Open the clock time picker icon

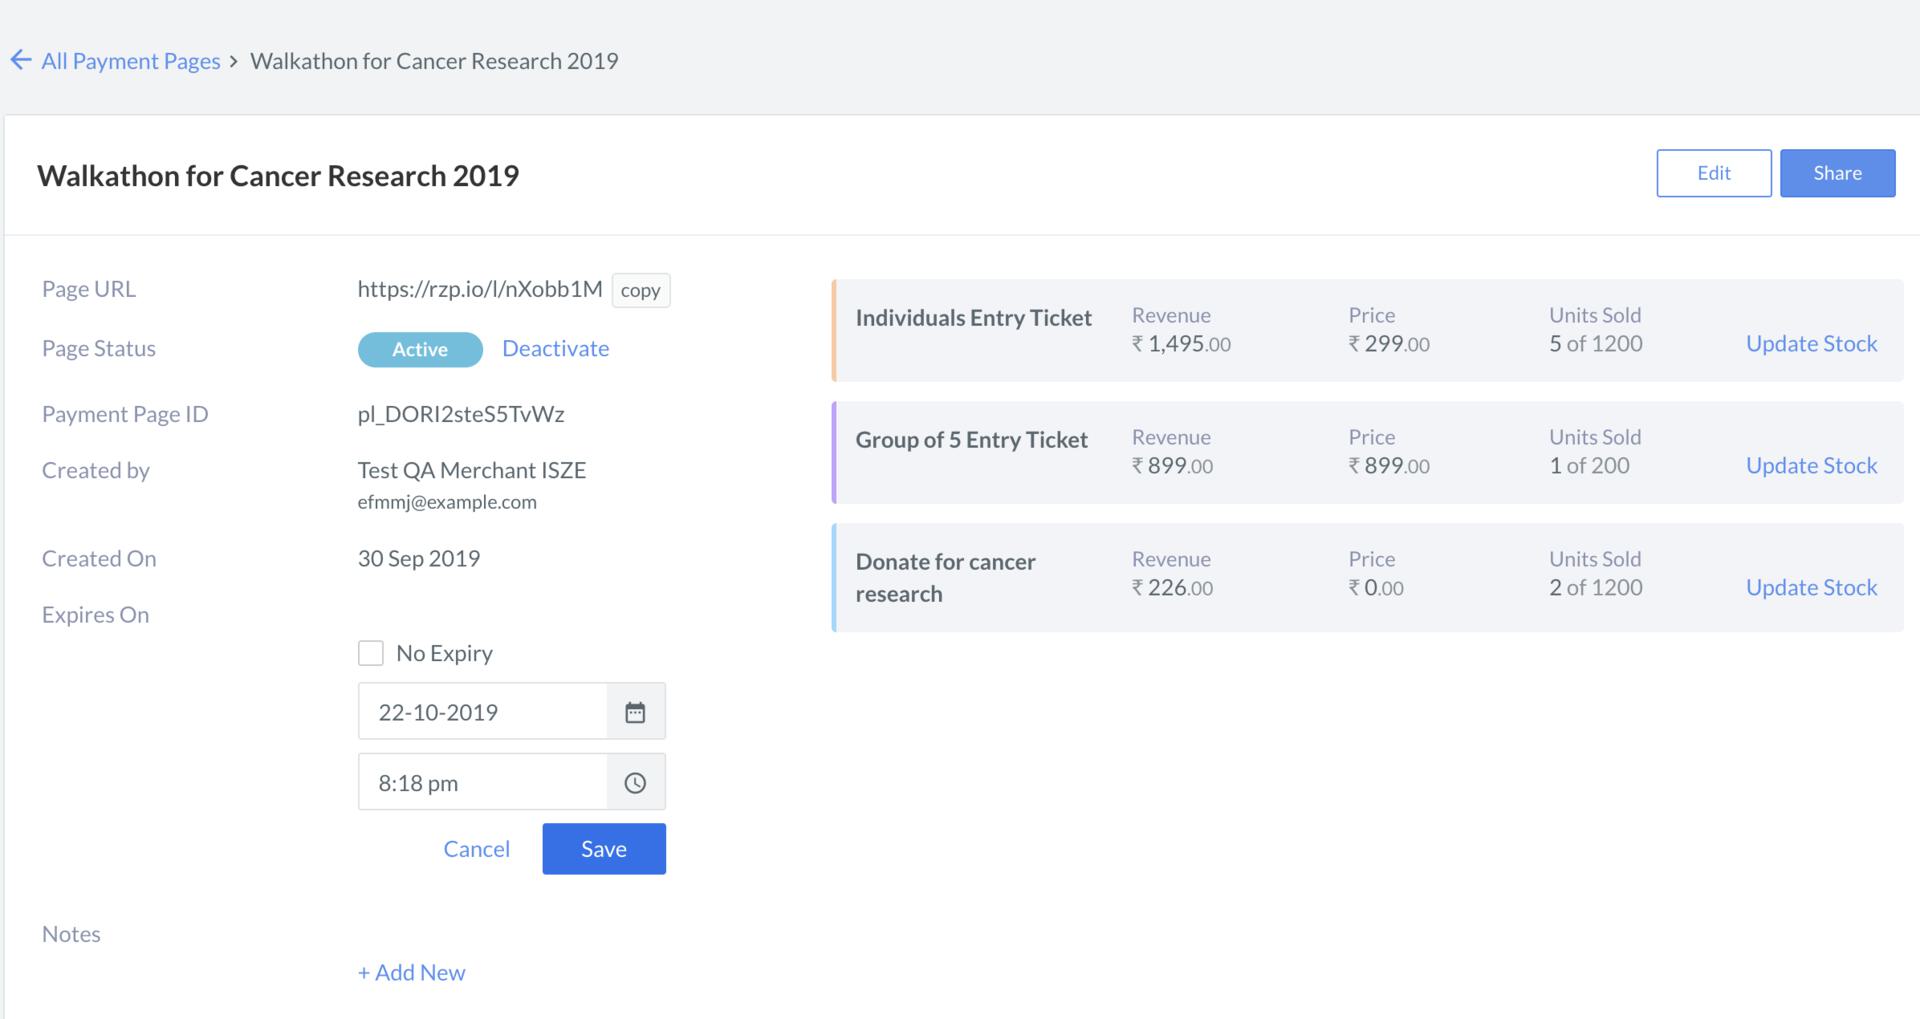click(635, 783)
